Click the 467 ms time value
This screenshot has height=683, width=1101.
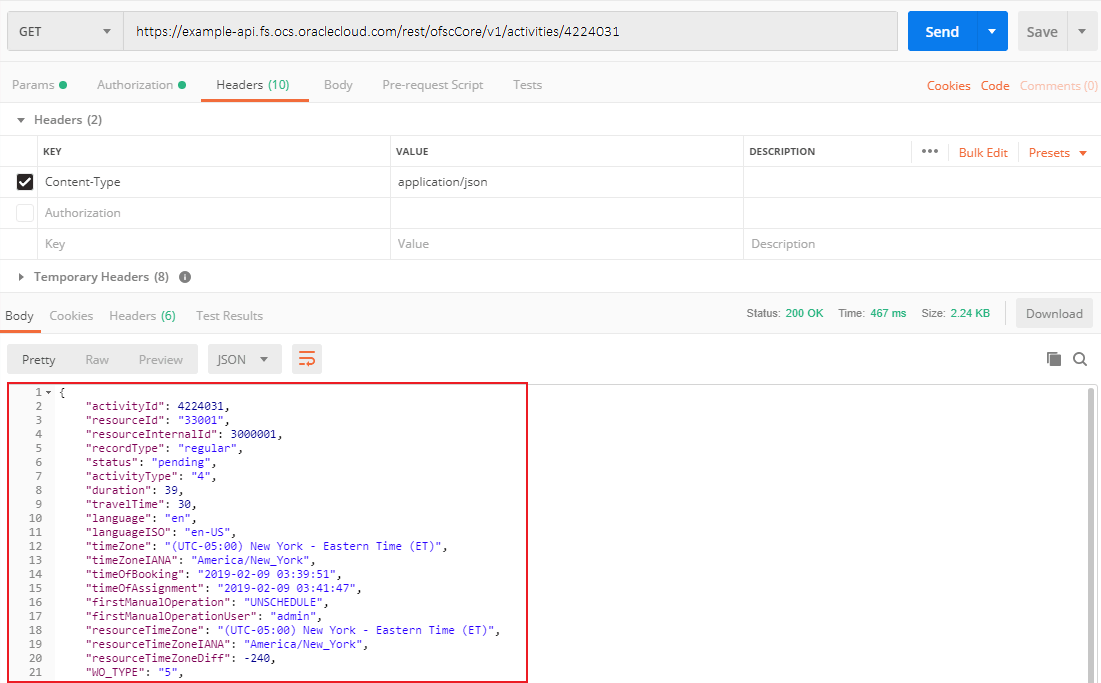click(888, 314)
